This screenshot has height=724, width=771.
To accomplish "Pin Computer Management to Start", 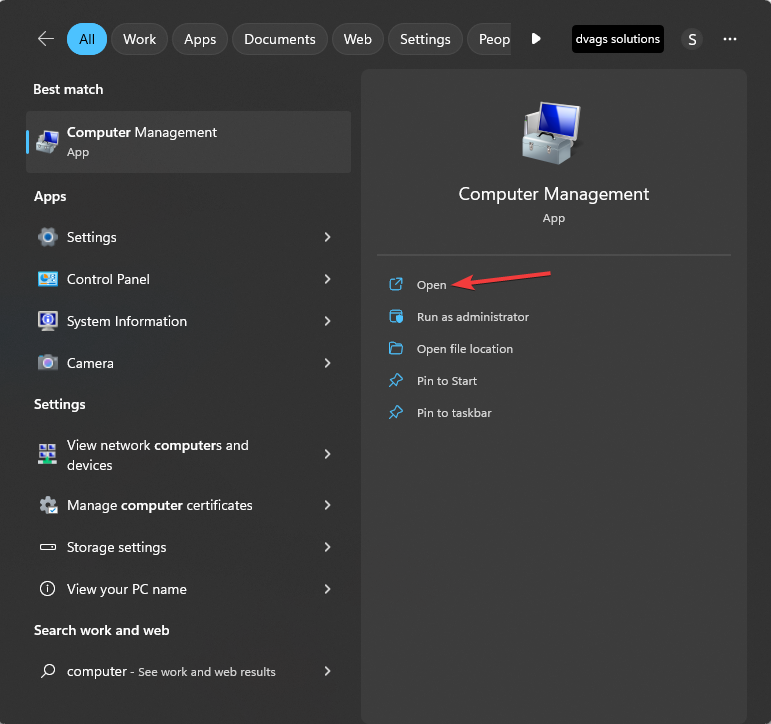I will [x=446, y=381].
